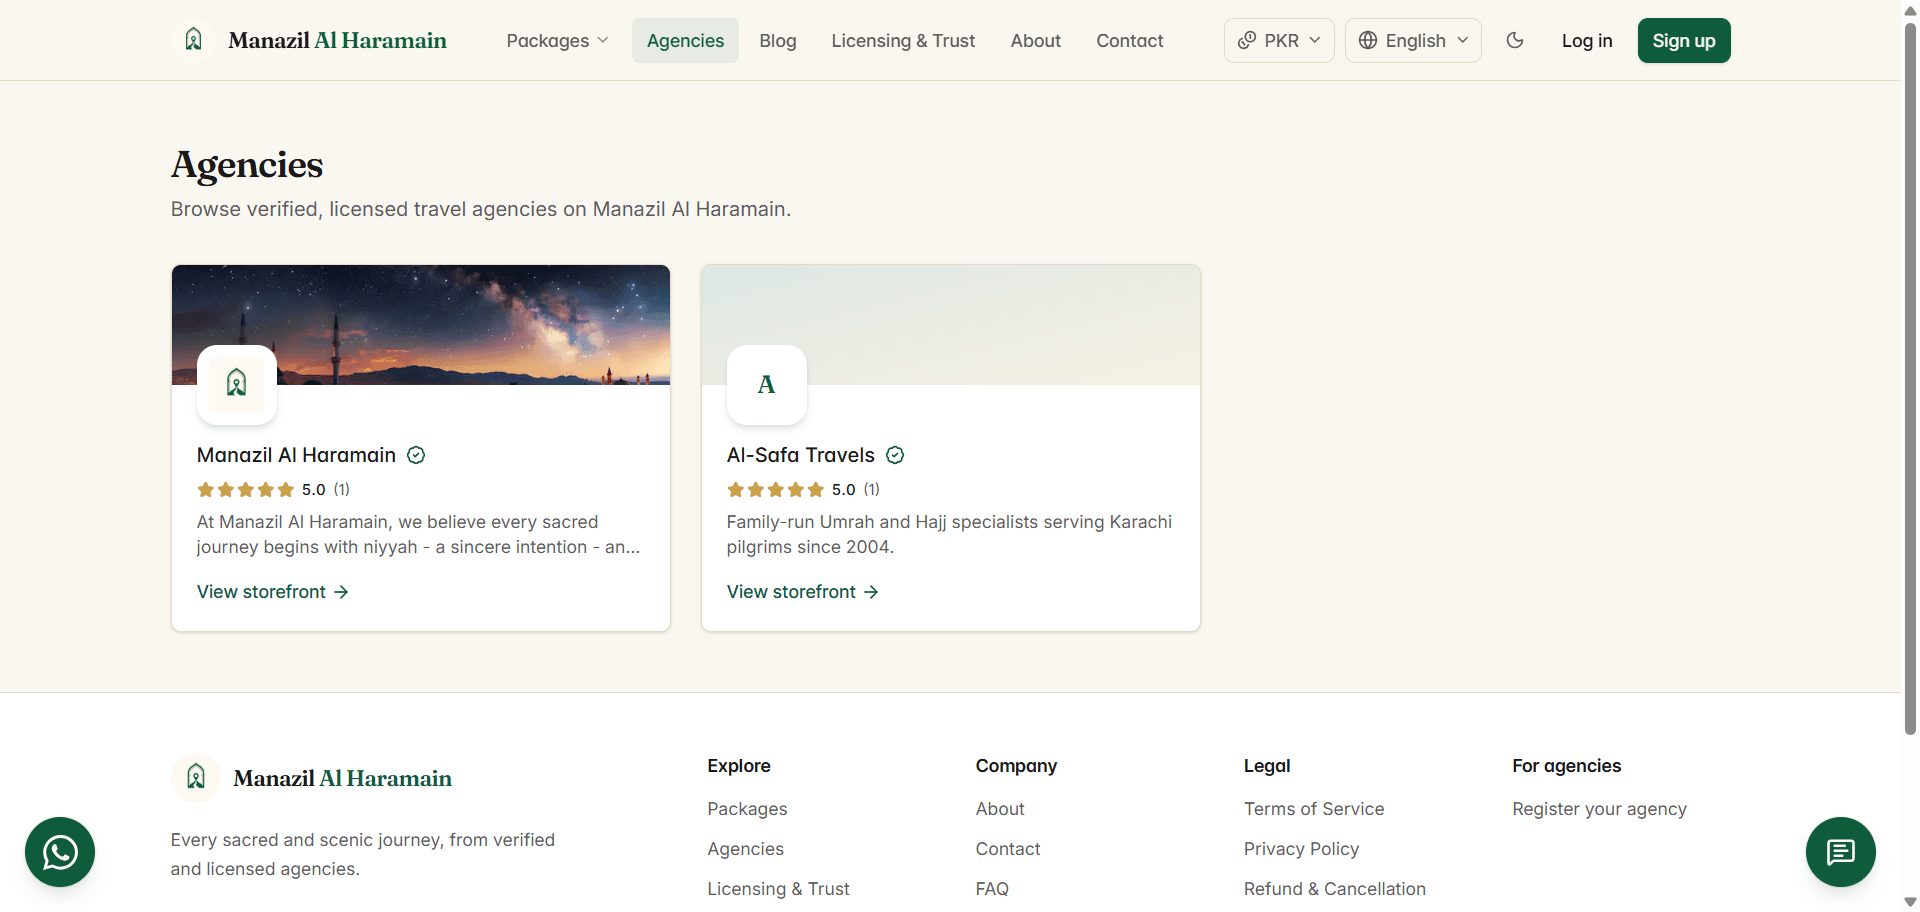
Task: Click the footer Manazil Al Haramain logo icon
Action: click(x=196, y=777)
